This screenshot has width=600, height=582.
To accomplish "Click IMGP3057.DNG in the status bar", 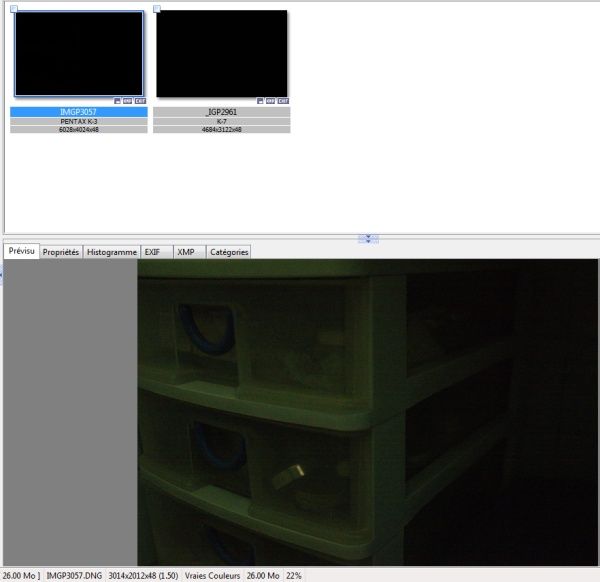I will 74,575.
